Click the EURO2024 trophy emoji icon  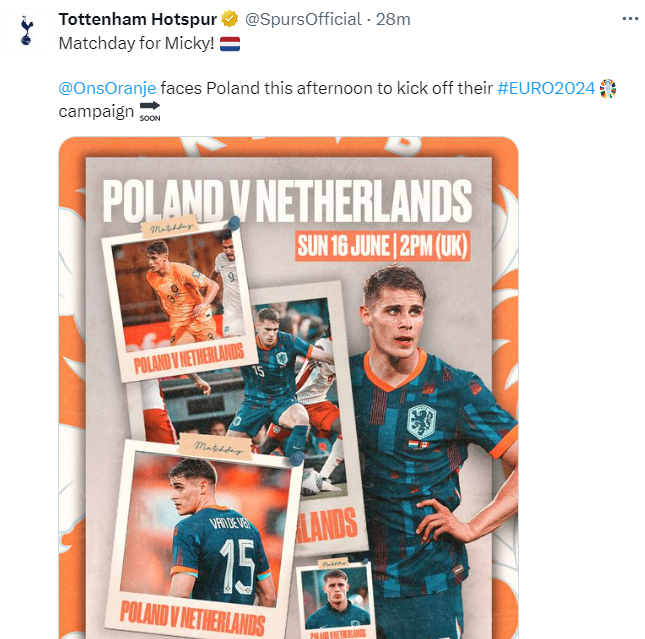coord(608,88)
